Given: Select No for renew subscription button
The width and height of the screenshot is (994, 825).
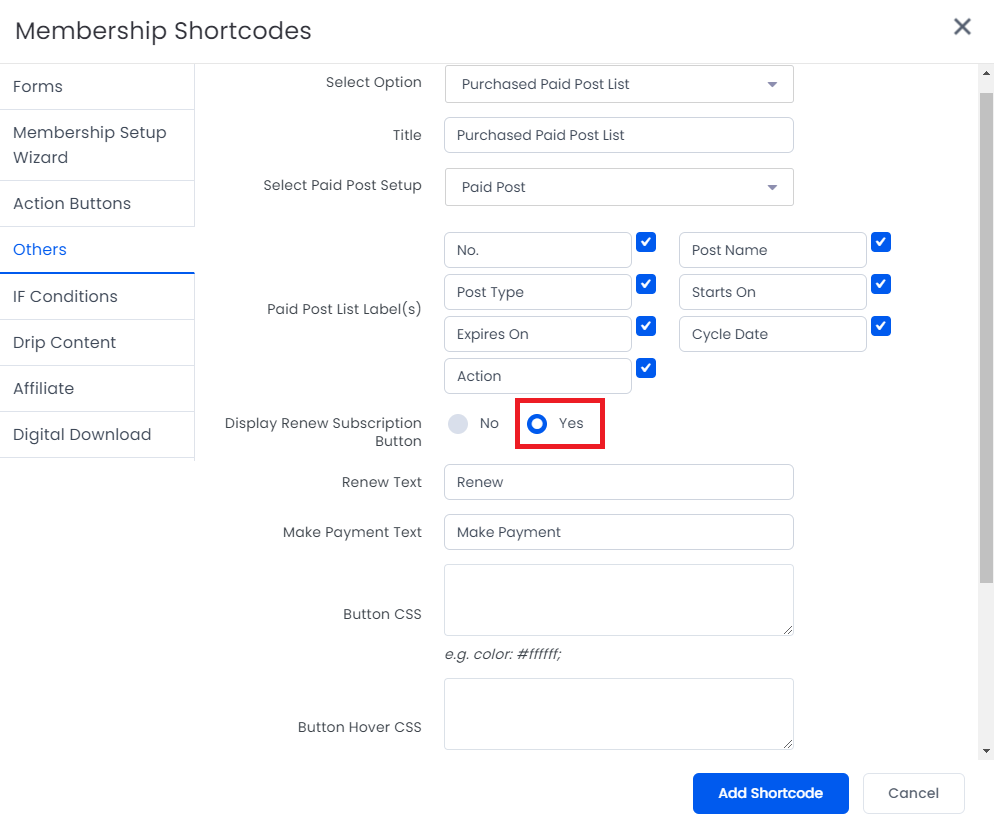Looking at the screenshot, I should click(x=458, y=424).
